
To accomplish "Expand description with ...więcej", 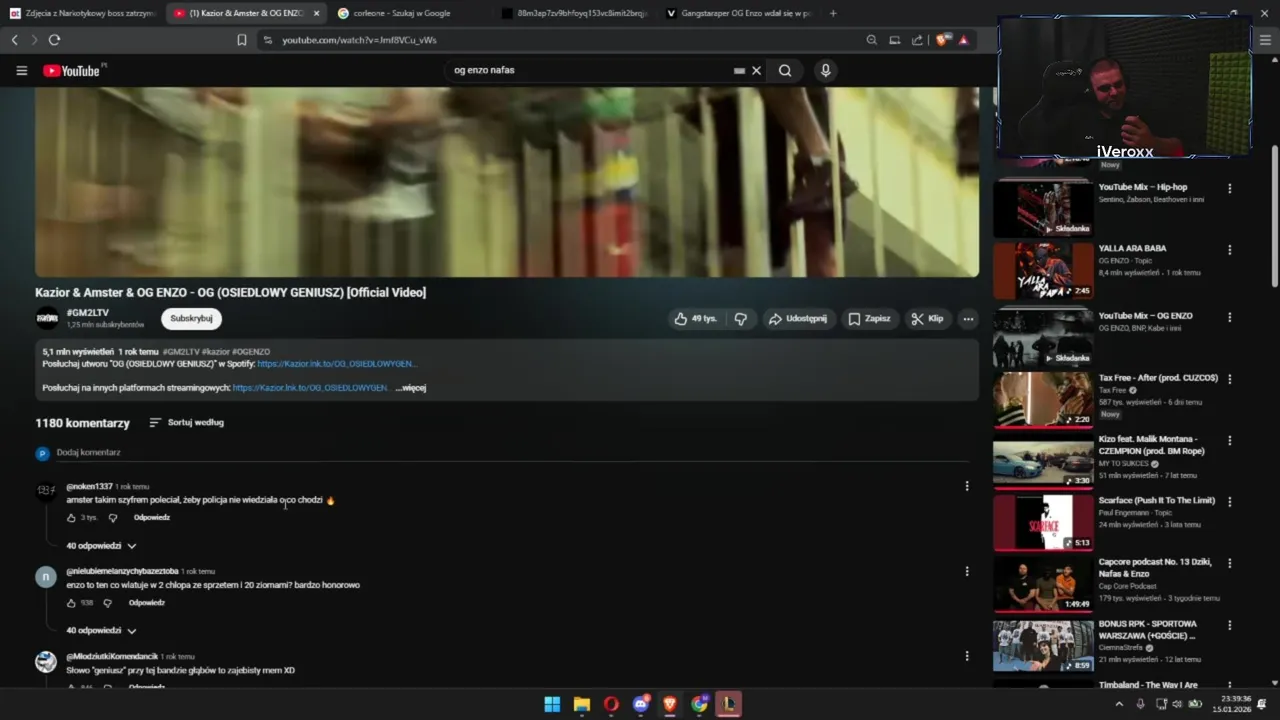I will (x=411, y=388).
